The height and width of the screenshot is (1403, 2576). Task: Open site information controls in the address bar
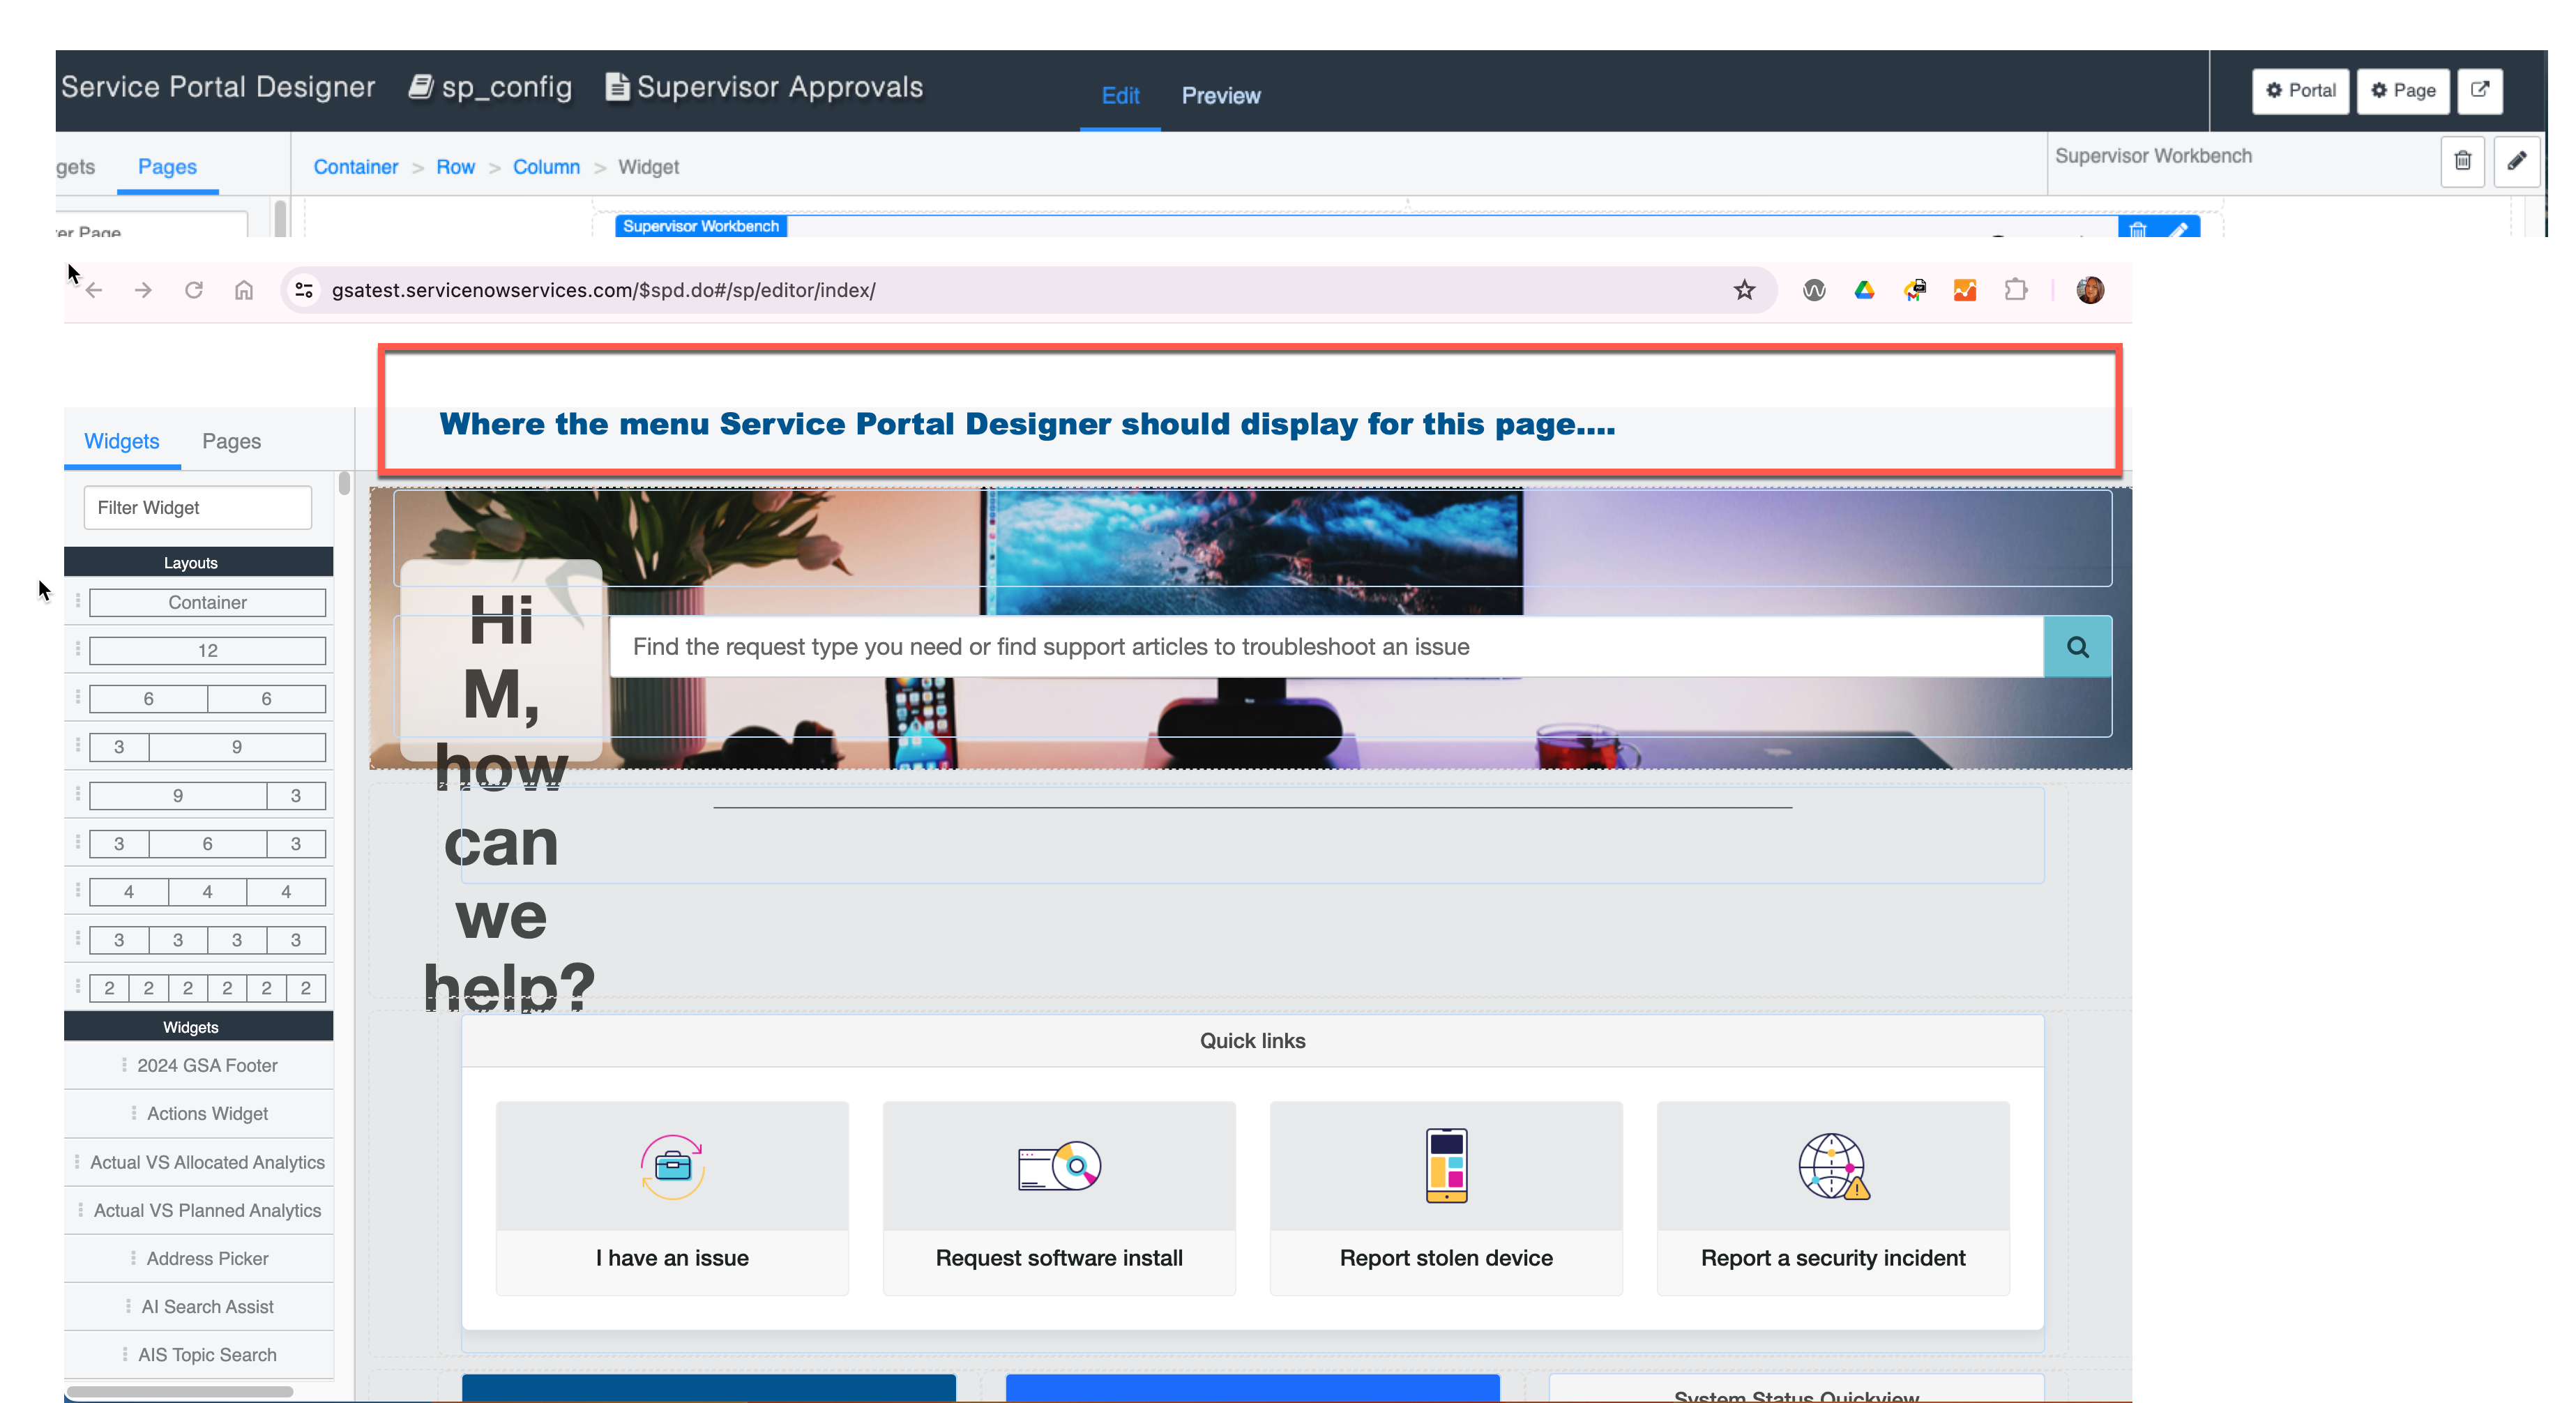pyautogui.click(x=304, y=290)
